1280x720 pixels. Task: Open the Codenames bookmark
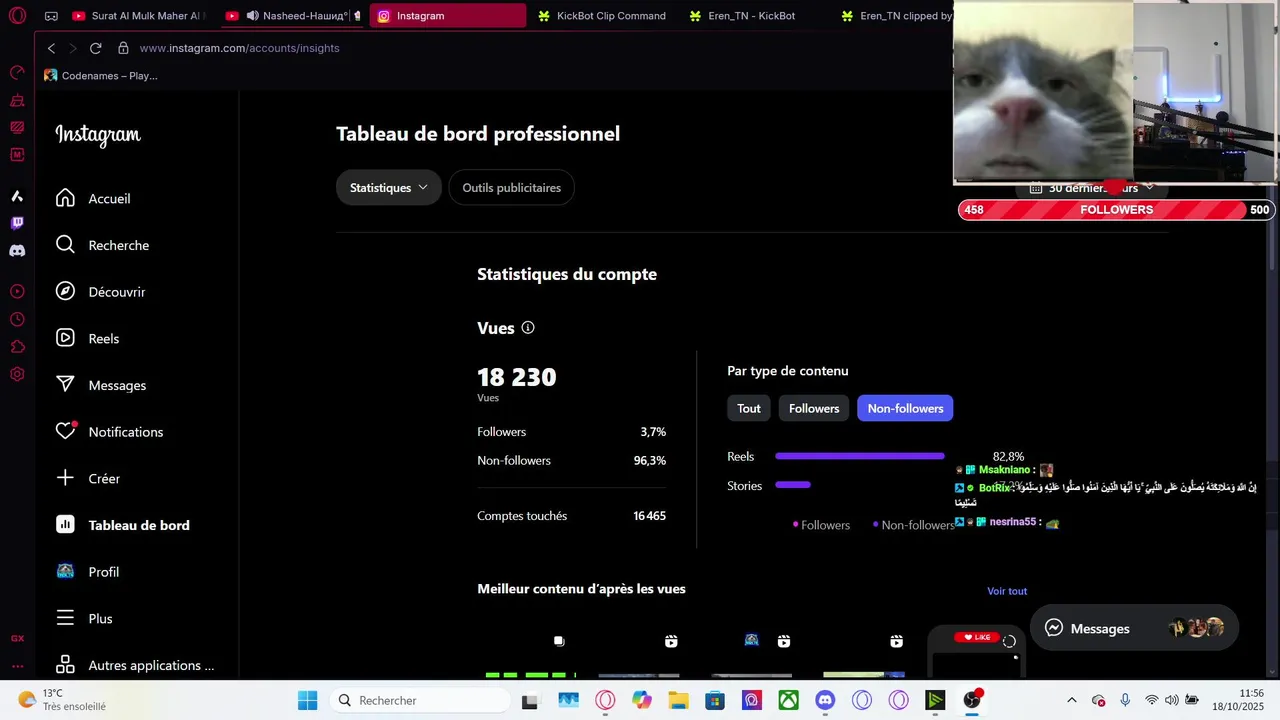point(101,75)
